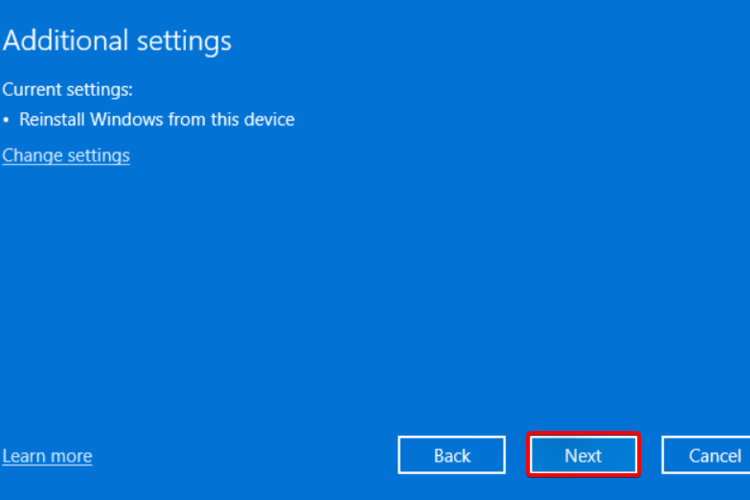This screenshot has height=500, width=750.
Task: Open the Learn more link
Action: click(x=47, y=456)
